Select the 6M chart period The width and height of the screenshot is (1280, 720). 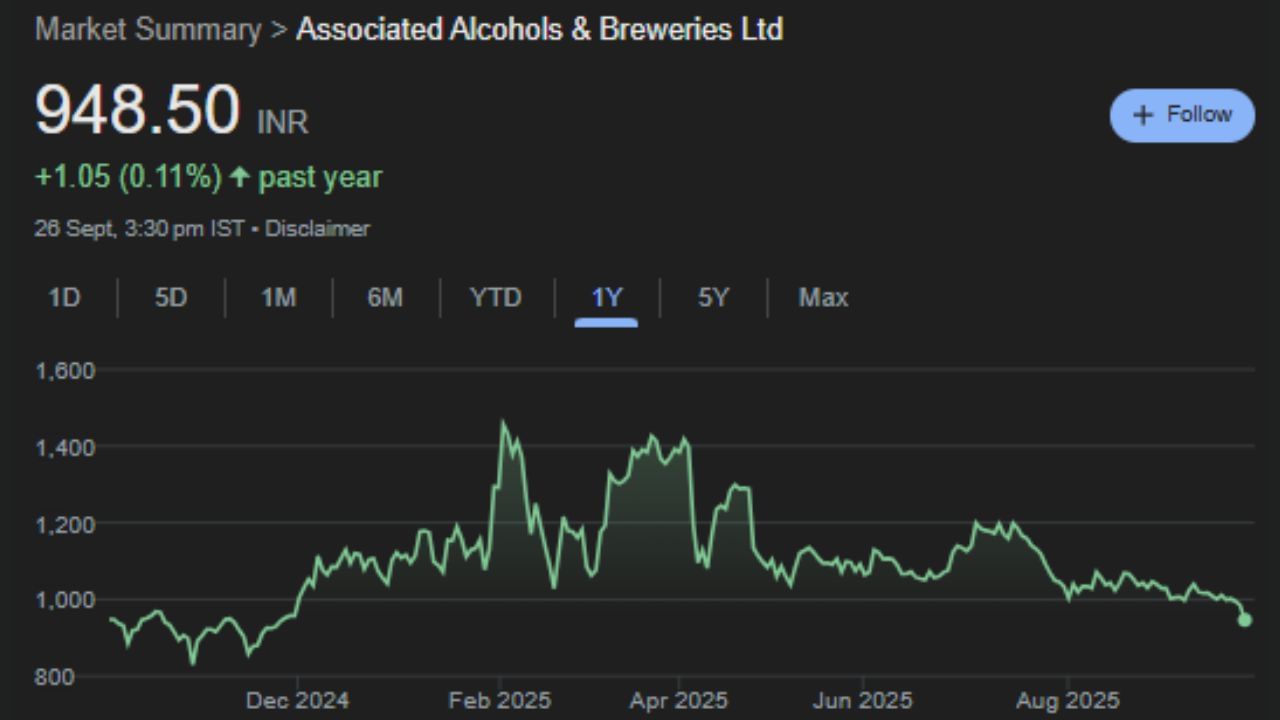click(x=385, y=298)
